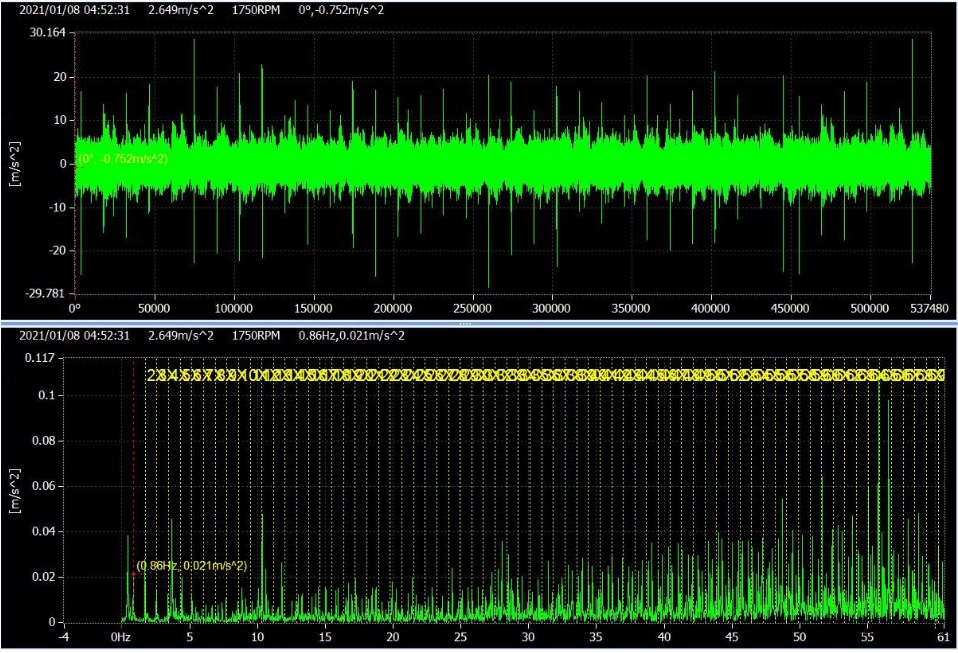
Task: Click the 0° -0.752m/s^2 cursor label in the waveform
Action: pyautogui.click(x=124, y=159)
